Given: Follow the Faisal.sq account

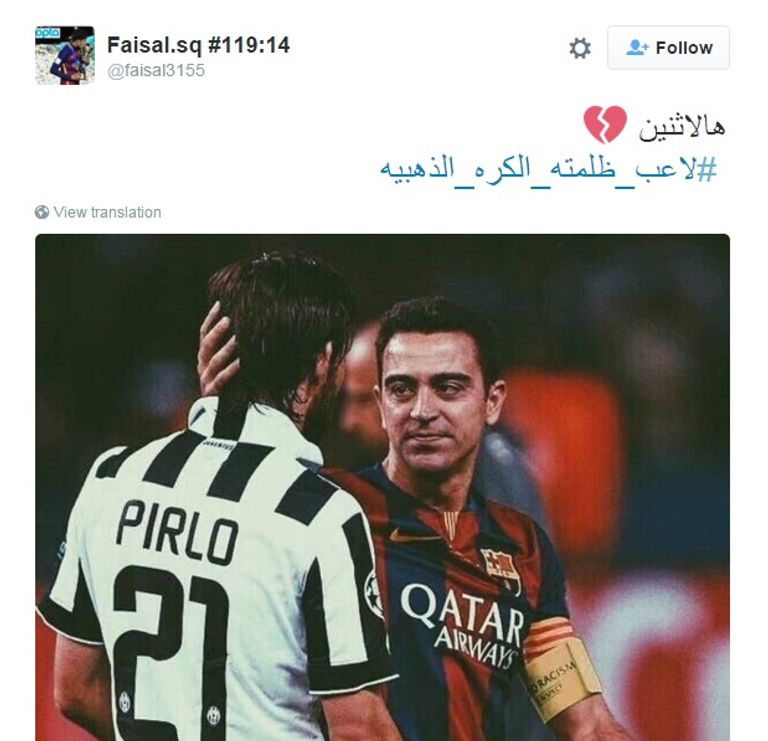Looking at the screenshot, I should click(x=668, y=48).
